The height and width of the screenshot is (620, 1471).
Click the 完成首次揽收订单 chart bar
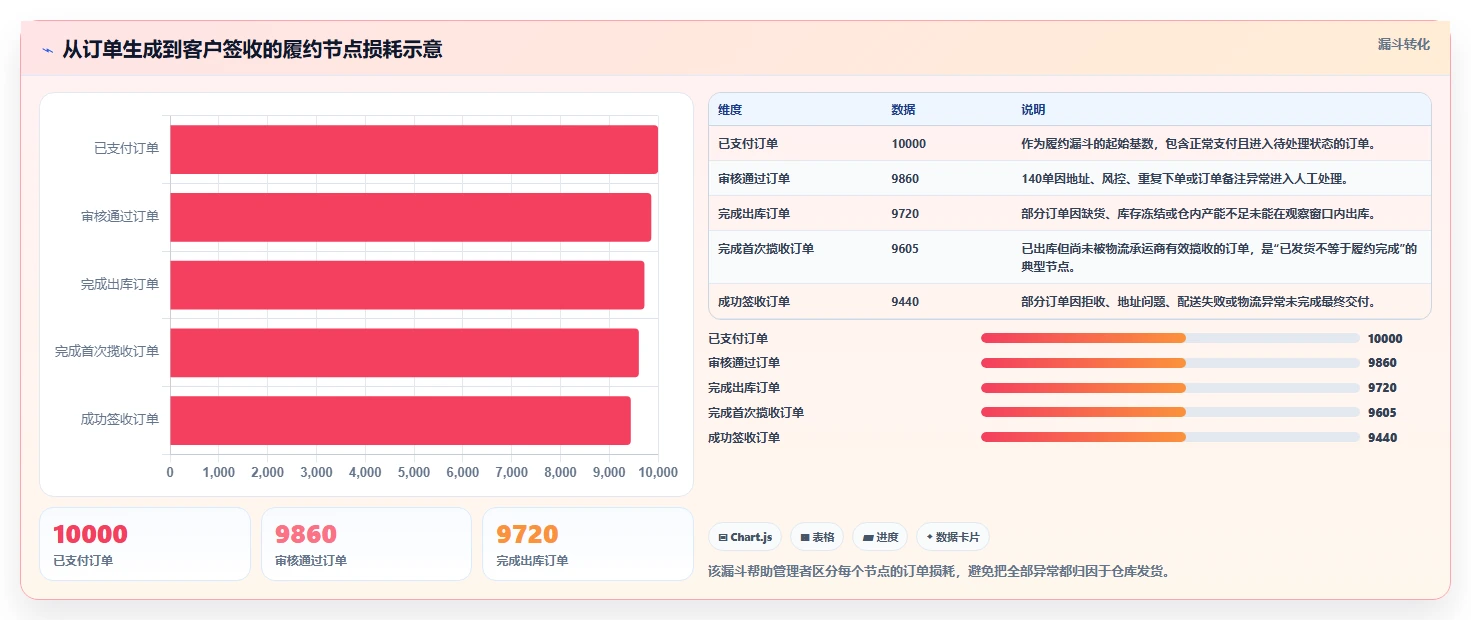[404, 352]
